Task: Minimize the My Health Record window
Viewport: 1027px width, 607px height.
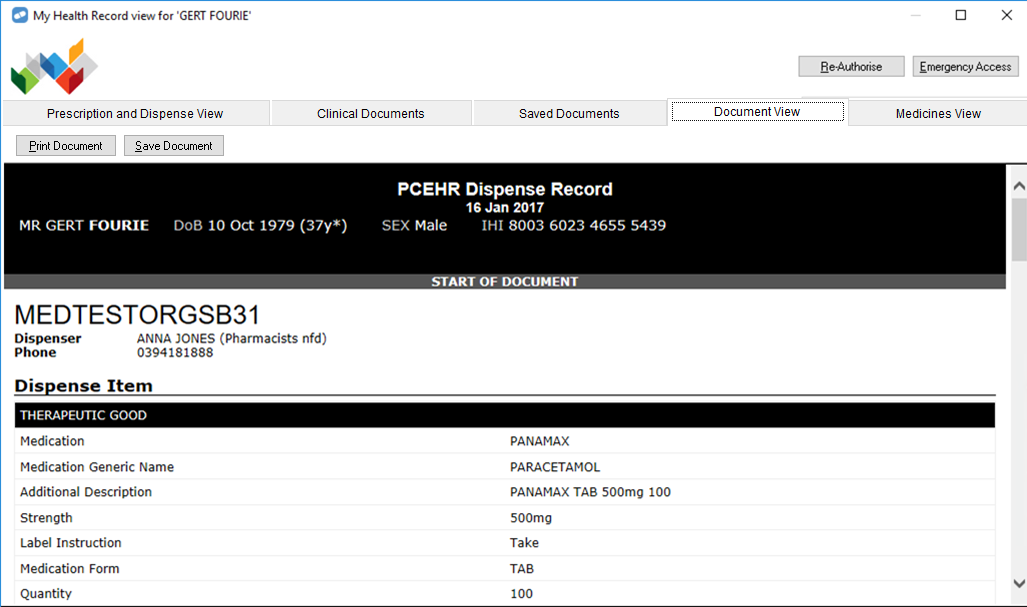Action: pos(915,15)
